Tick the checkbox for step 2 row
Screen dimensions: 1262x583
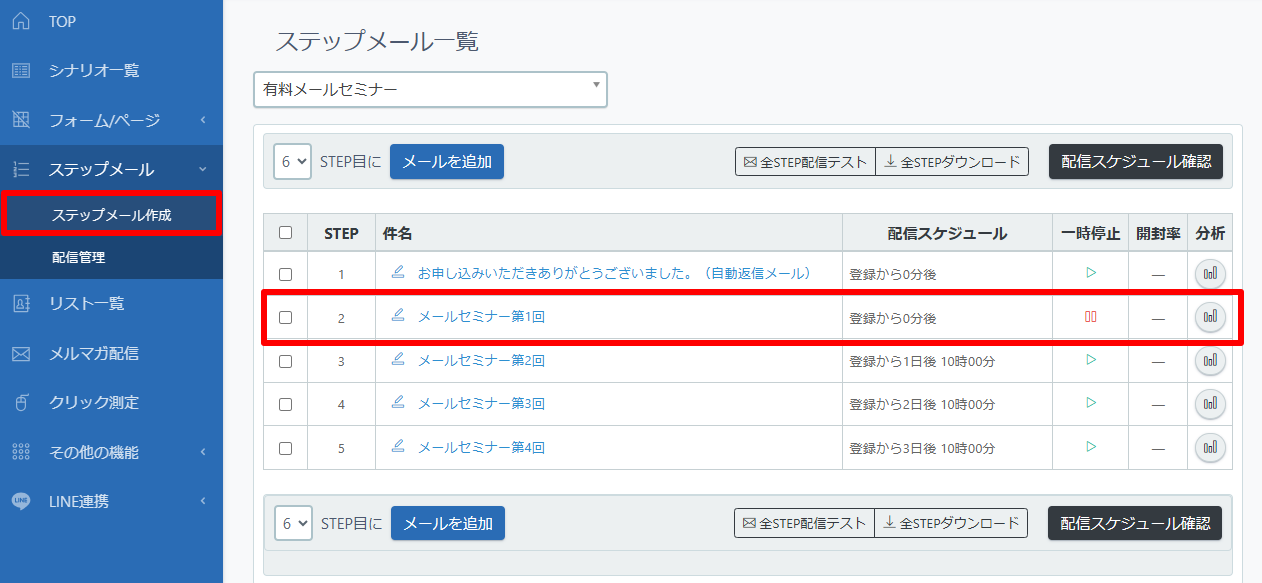(286, 317)
